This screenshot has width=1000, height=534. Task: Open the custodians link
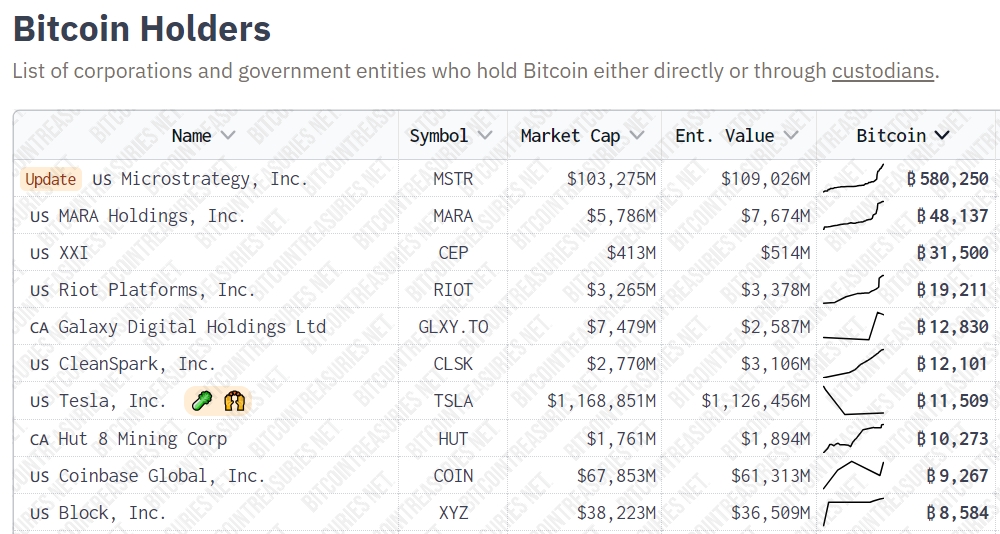coord(882,71)
